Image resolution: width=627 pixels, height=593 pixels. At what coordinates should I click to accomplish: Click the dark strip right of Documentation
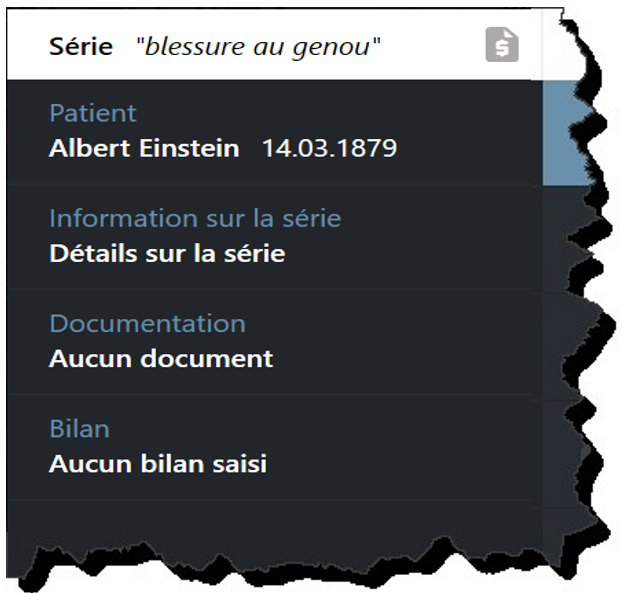(x=570, y=340)
